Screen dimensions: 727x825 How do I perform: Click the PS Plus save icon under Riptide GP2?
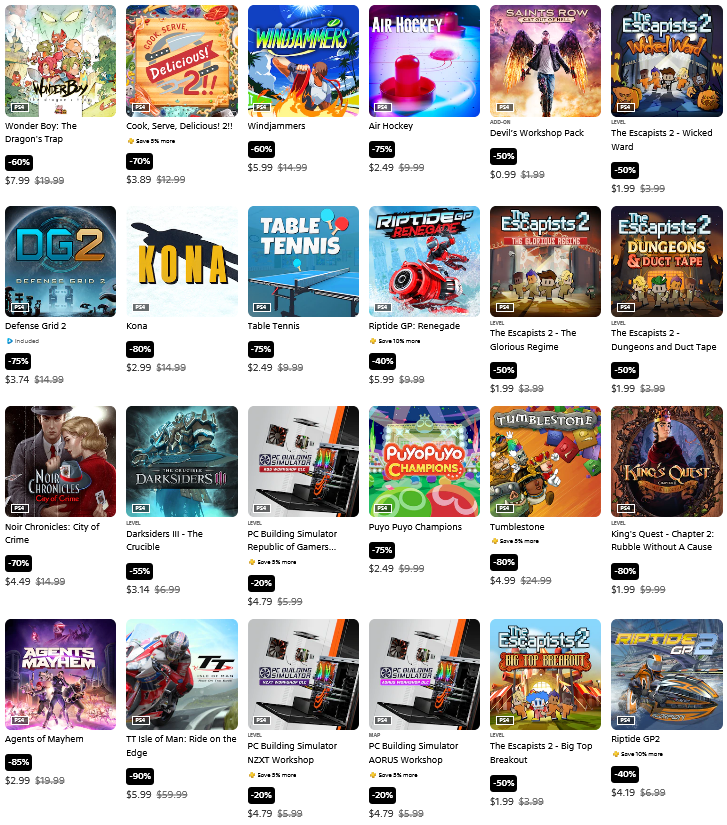tap(615, 754)
